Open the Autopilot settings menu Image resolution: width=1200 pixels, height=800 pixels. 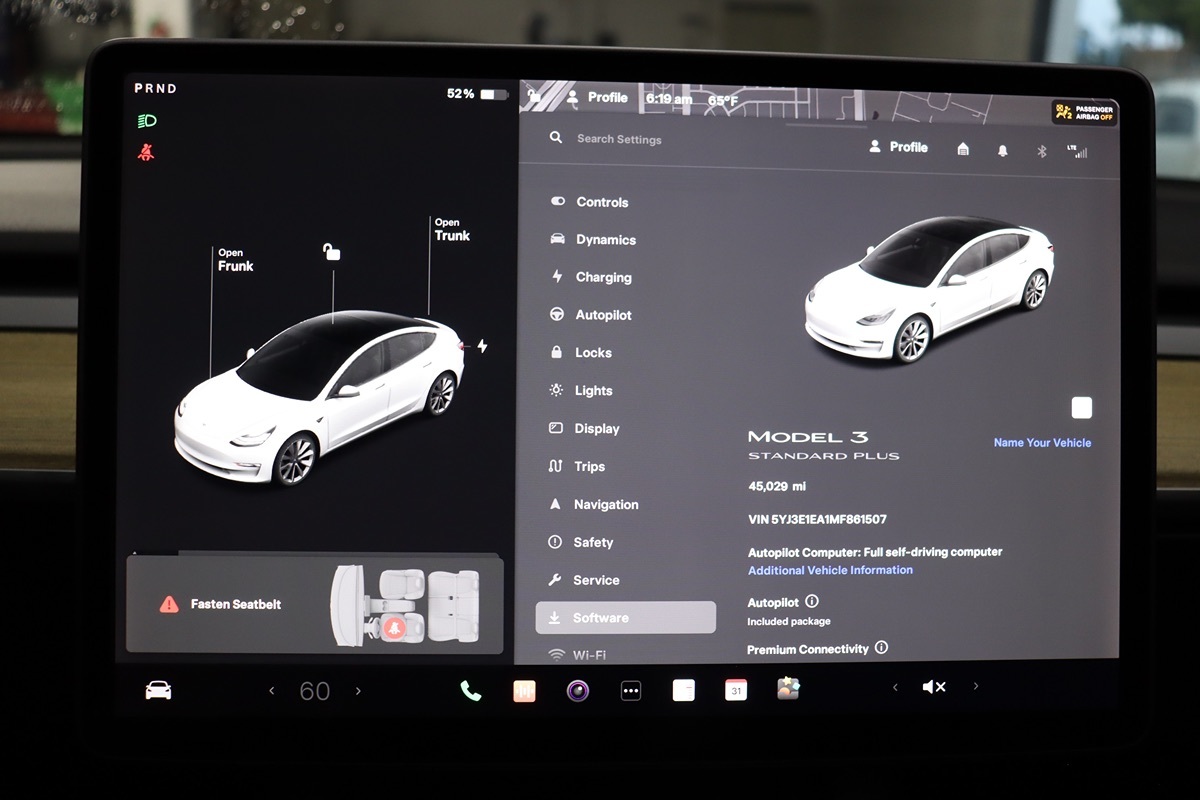[x=591, y=315]
